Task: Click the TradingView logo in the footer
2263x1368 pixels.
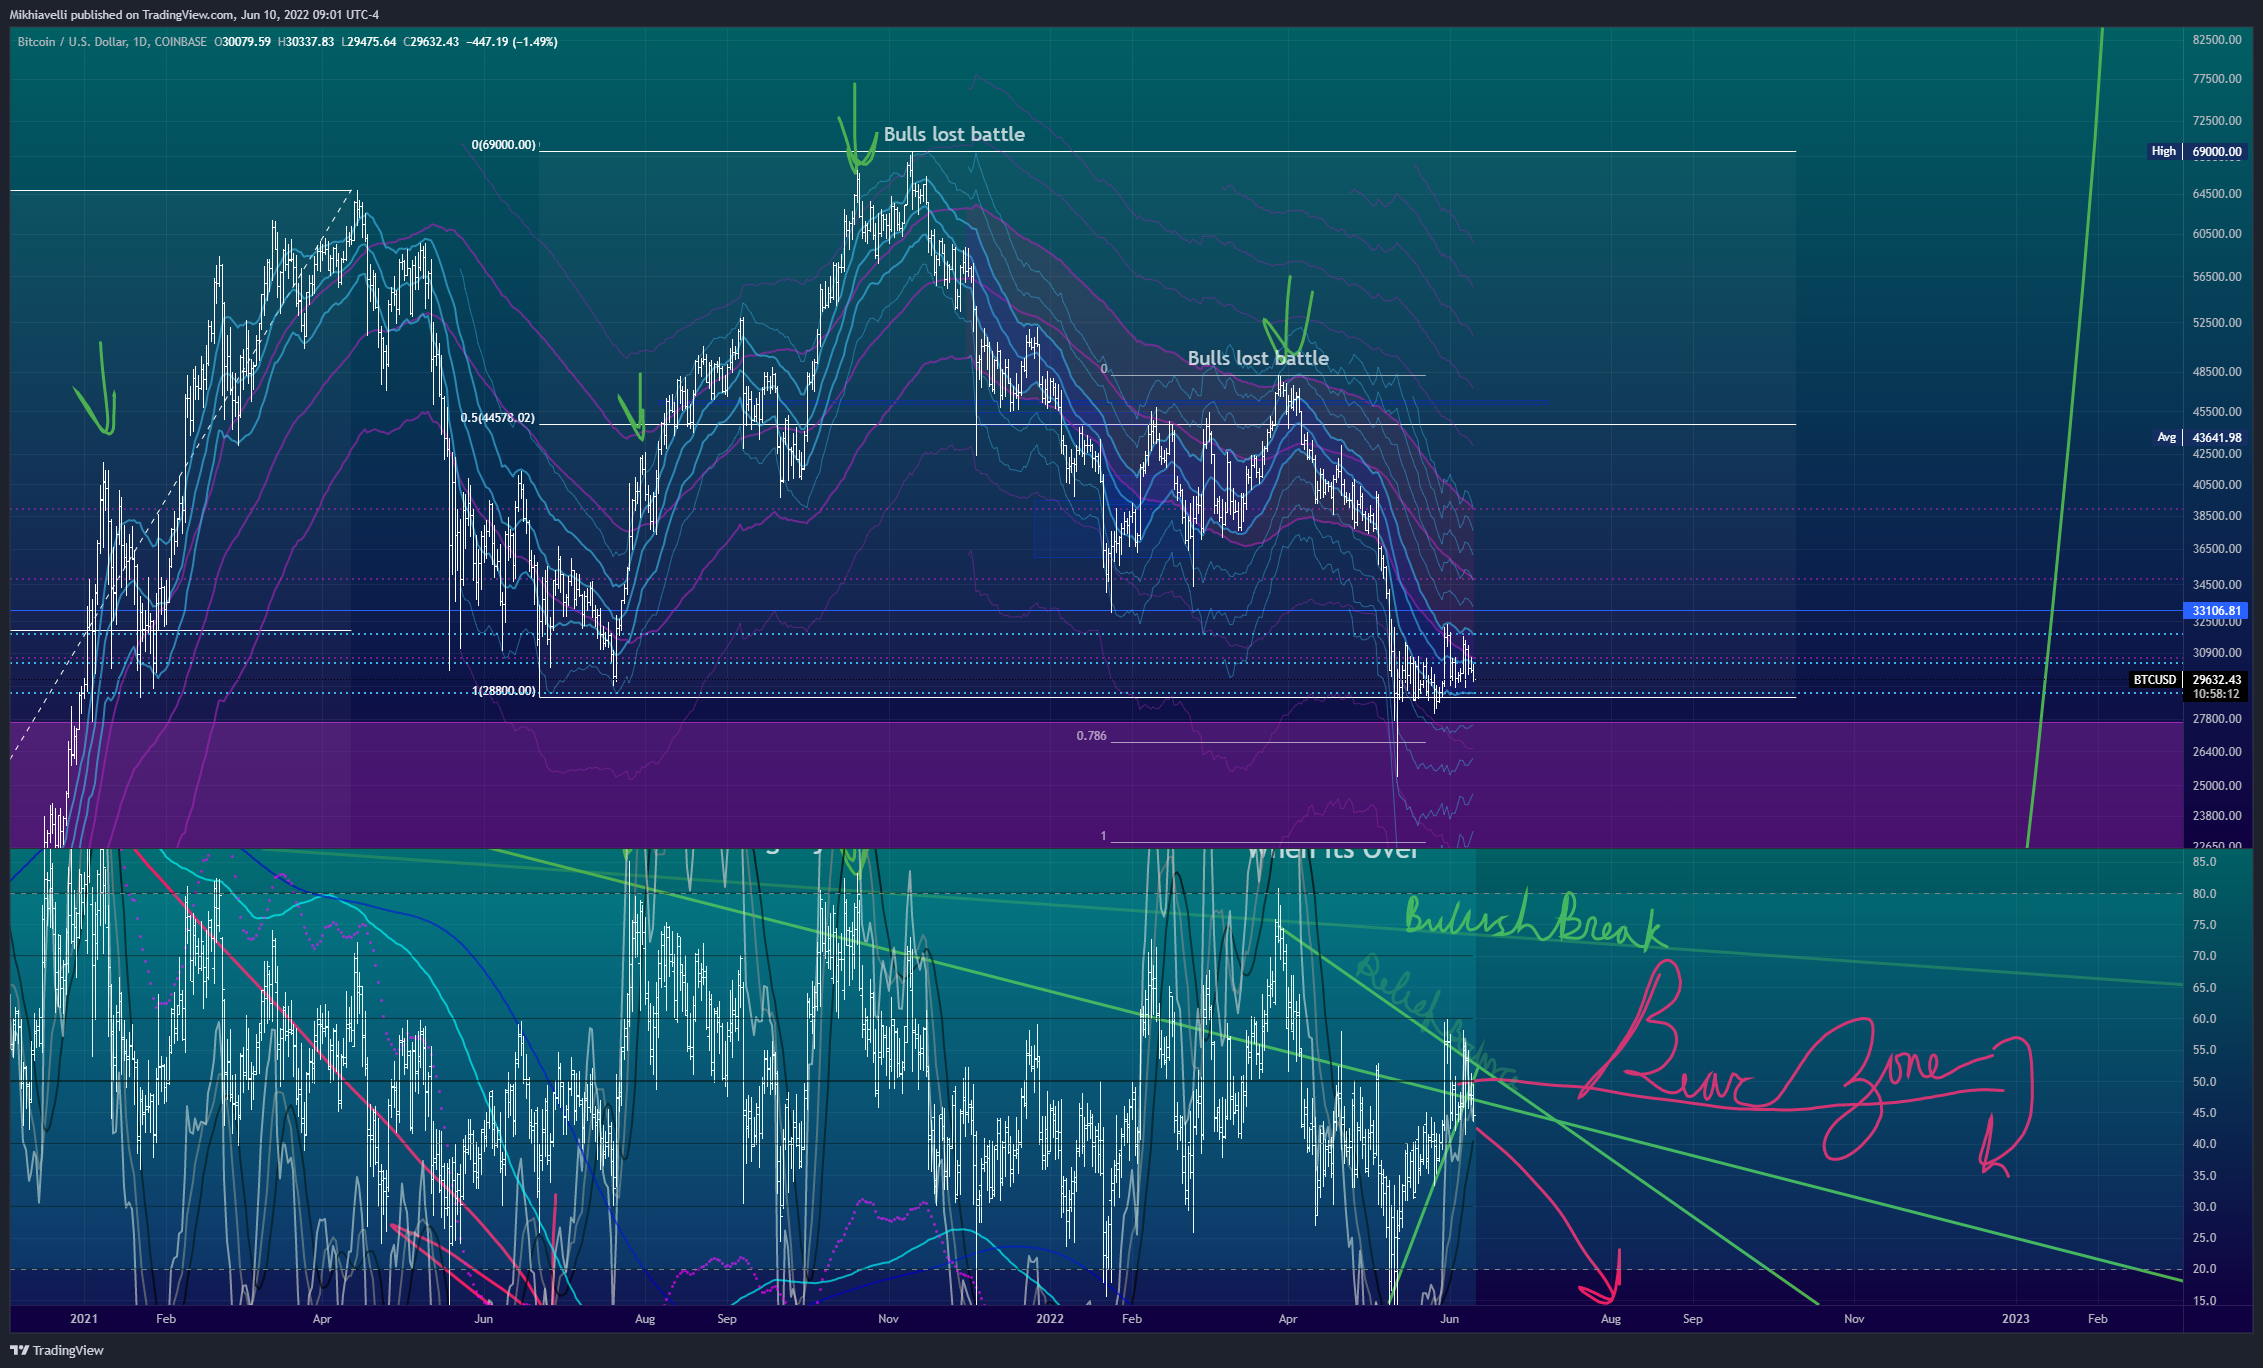Action: (x=57, y=1350)
